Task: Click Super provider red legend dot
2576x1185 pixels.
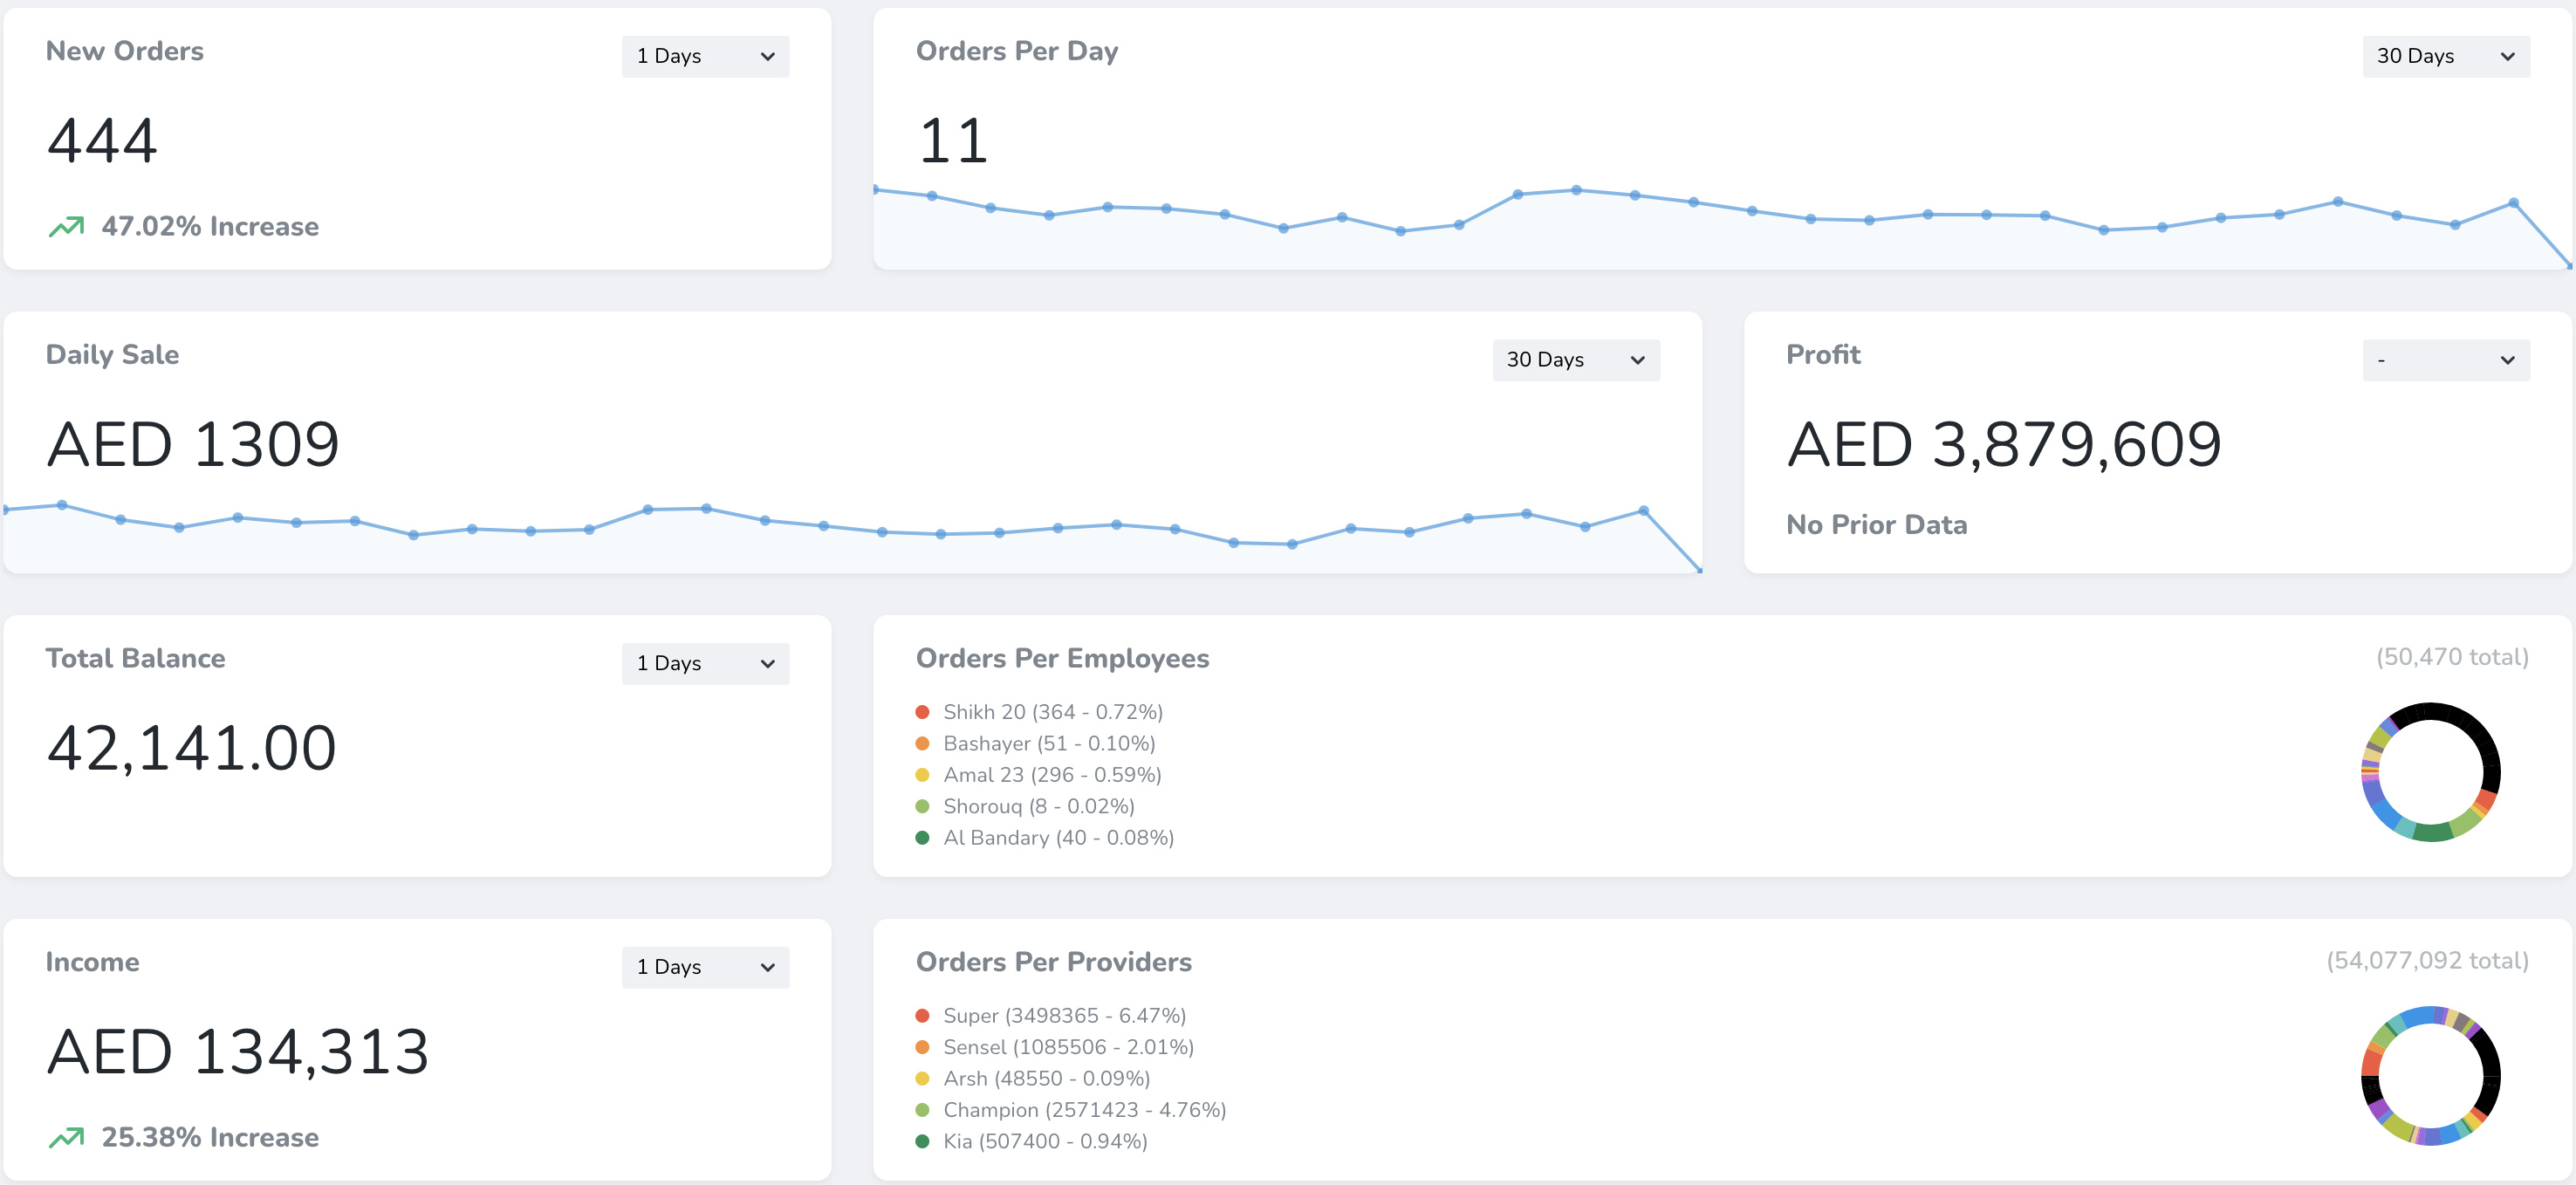Action: point(922,1016)
